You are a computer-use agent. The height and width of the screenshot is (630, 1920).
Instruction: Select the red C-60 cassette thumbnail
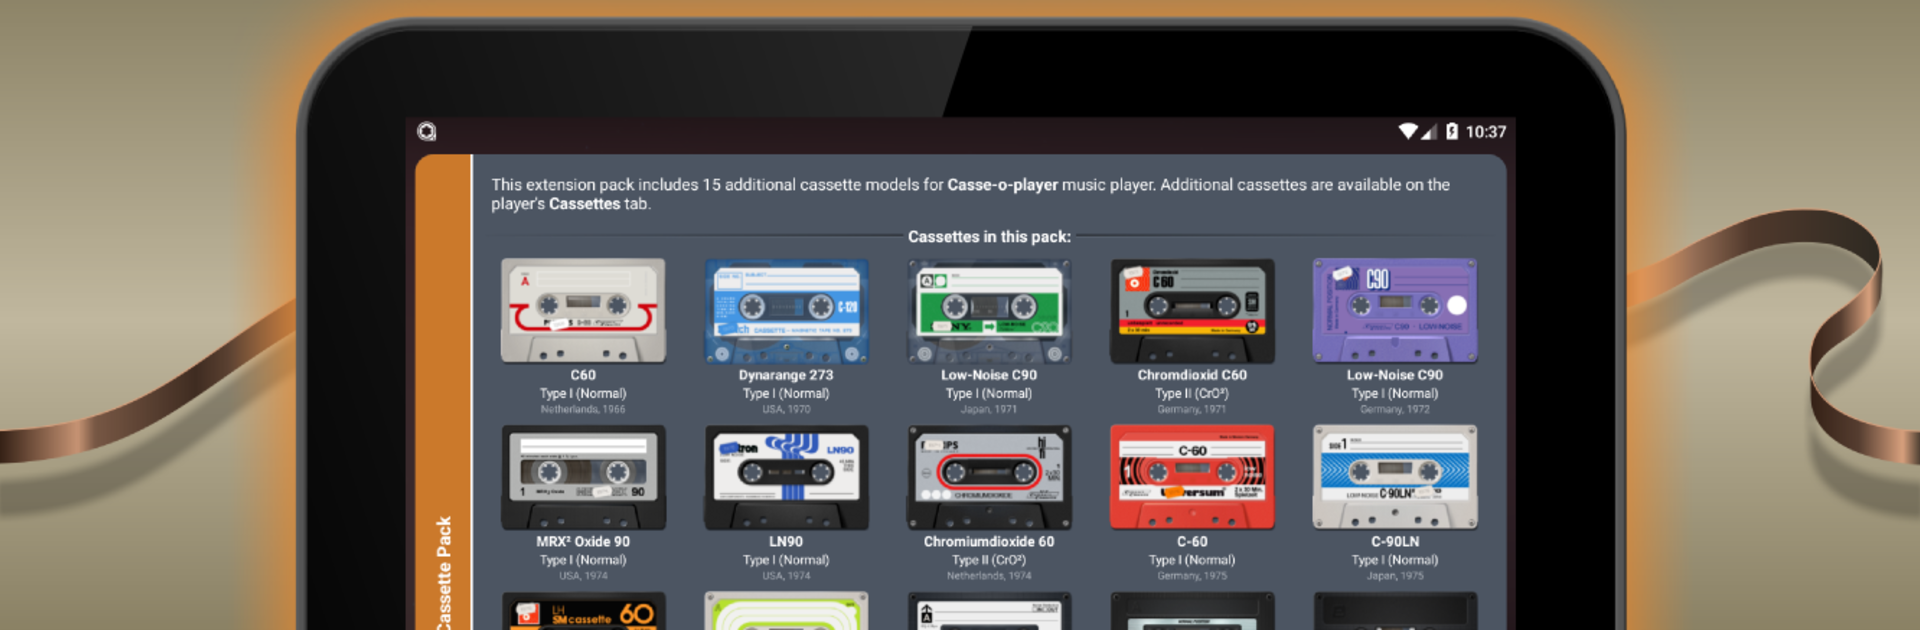tap(1192, 477)
